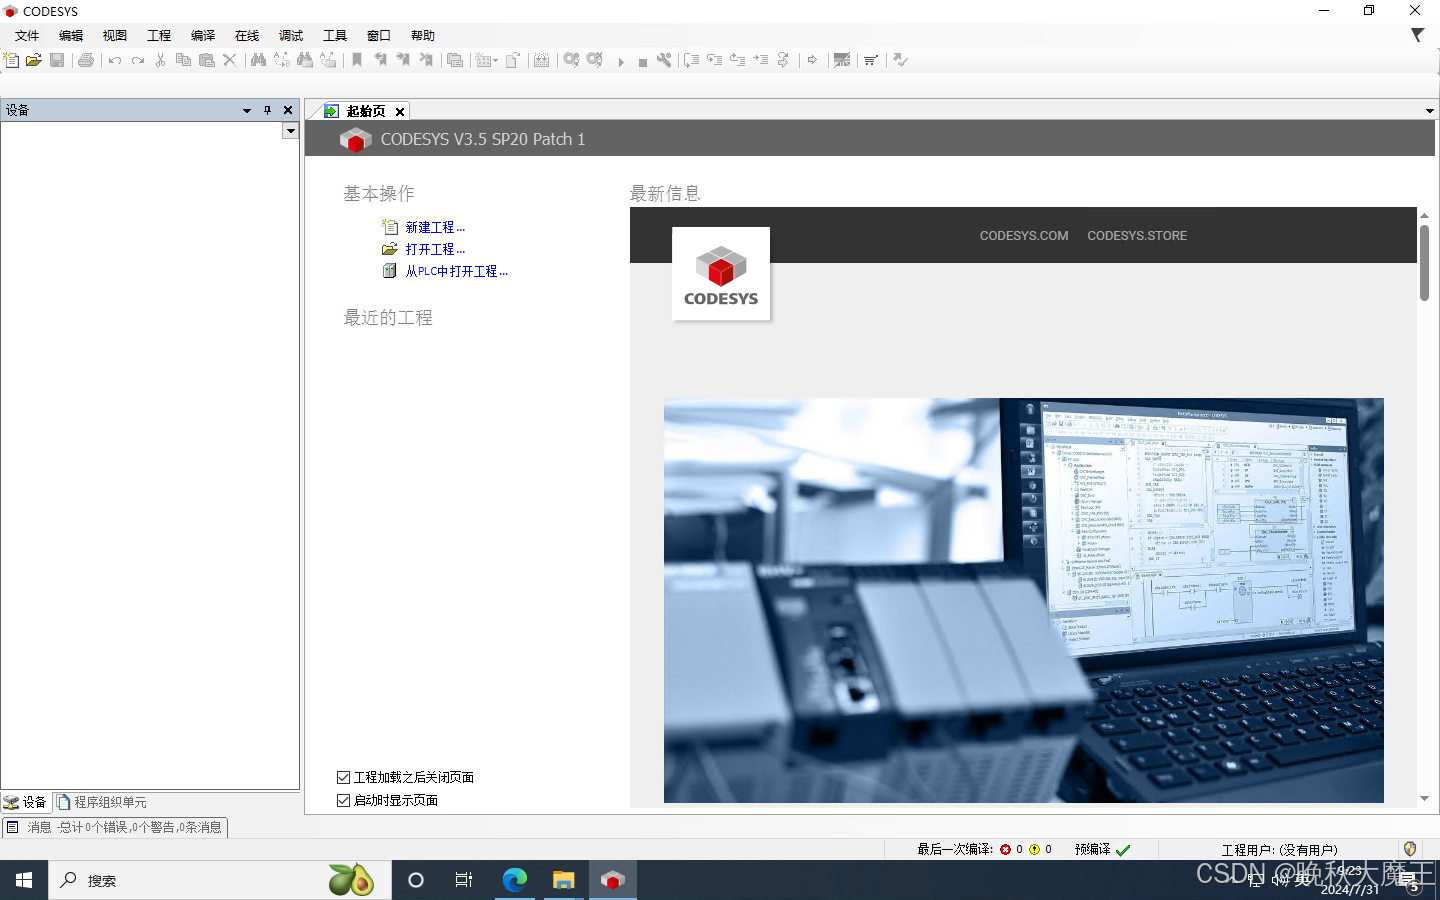Open the 设备 panel header dropdown arrow
The width and height of the screenshot is (1440, 900).
tap(247, 111)
